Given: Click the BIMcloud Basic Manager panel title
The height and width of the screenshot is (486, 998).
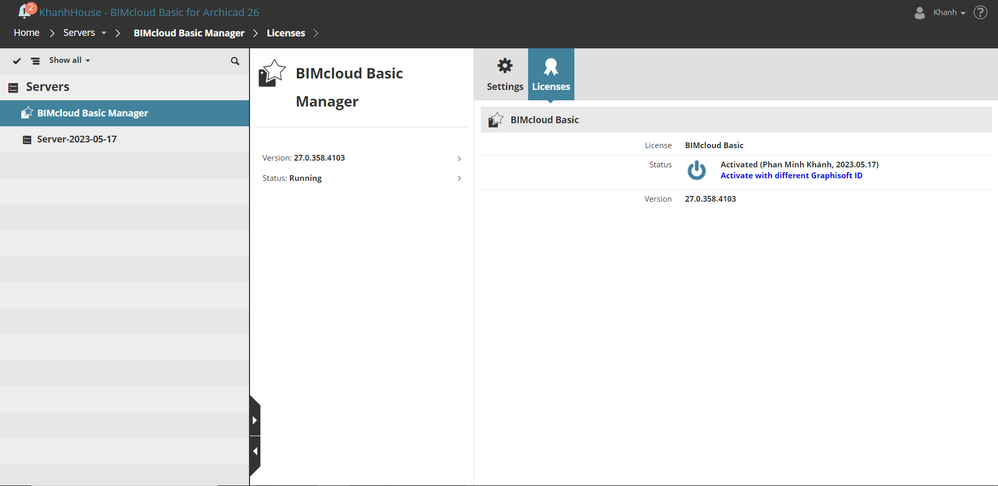Looking at the screenshot, I should [x=349, y=87].
